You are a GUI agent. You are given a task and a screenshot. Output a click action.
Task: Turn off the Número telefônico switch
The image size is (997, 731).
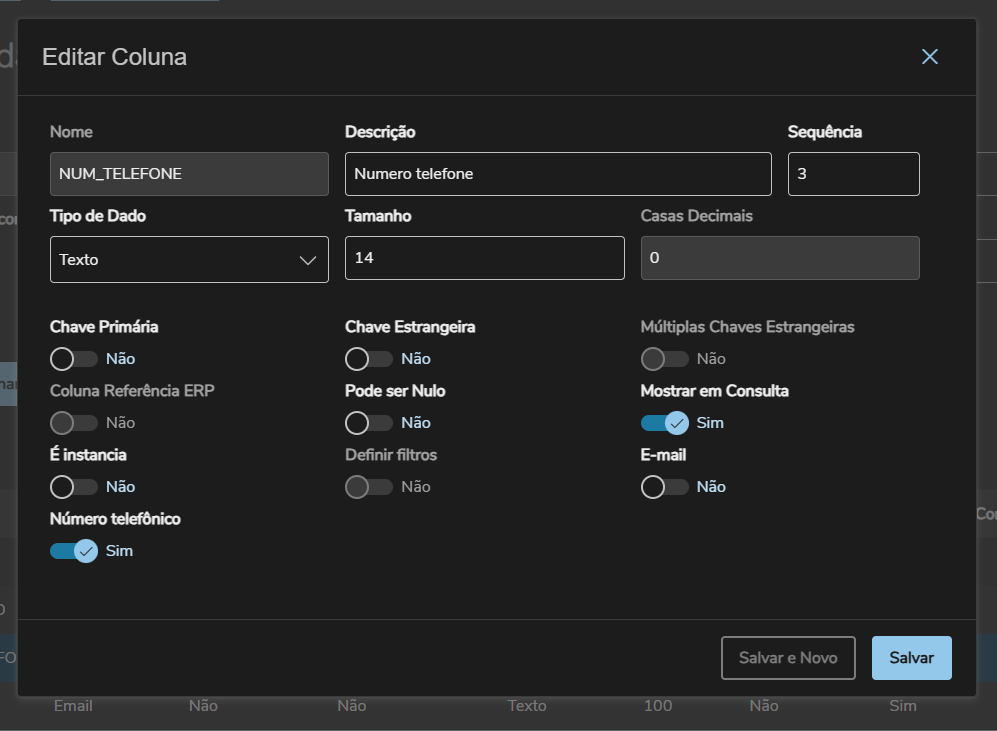point(74,551)
